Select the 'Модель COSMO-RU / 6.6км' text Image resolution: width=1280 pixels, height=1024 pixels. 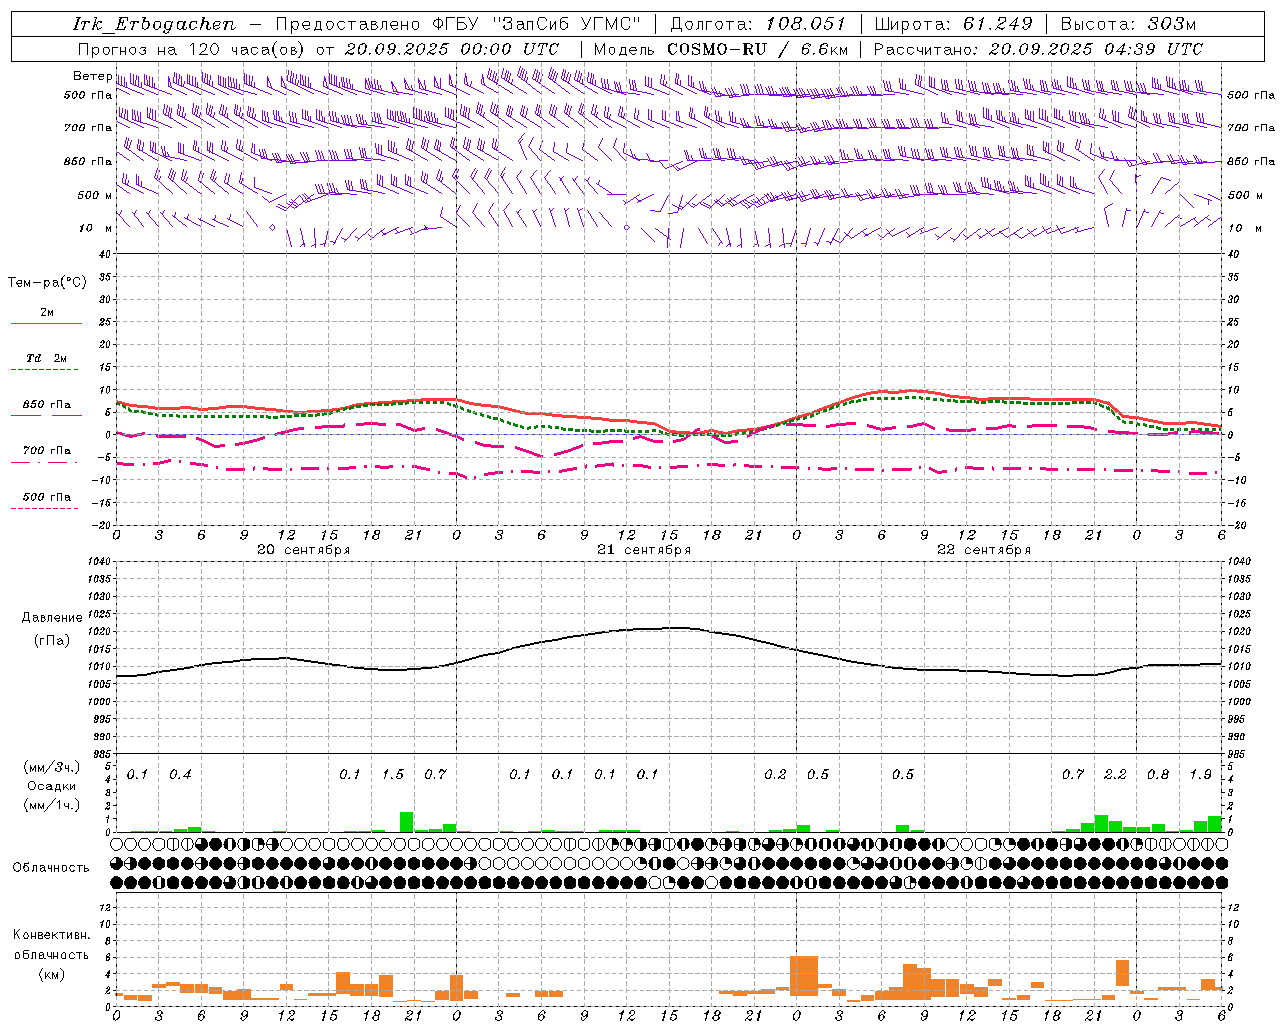(x=721, y=49)
